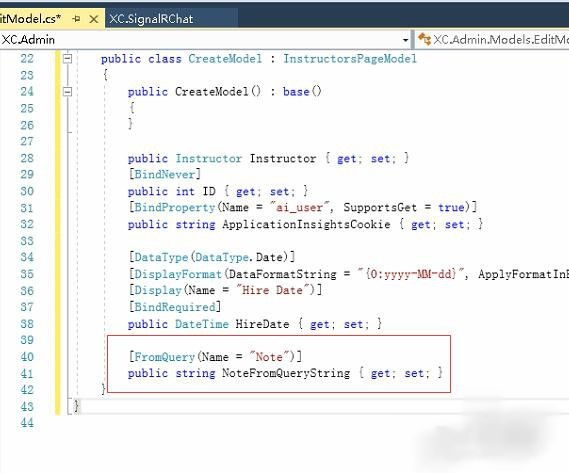Collapse the CreateModel constructor at line 24
The image size is (569, 473).
pyautogui.click(x=67, y=91)
